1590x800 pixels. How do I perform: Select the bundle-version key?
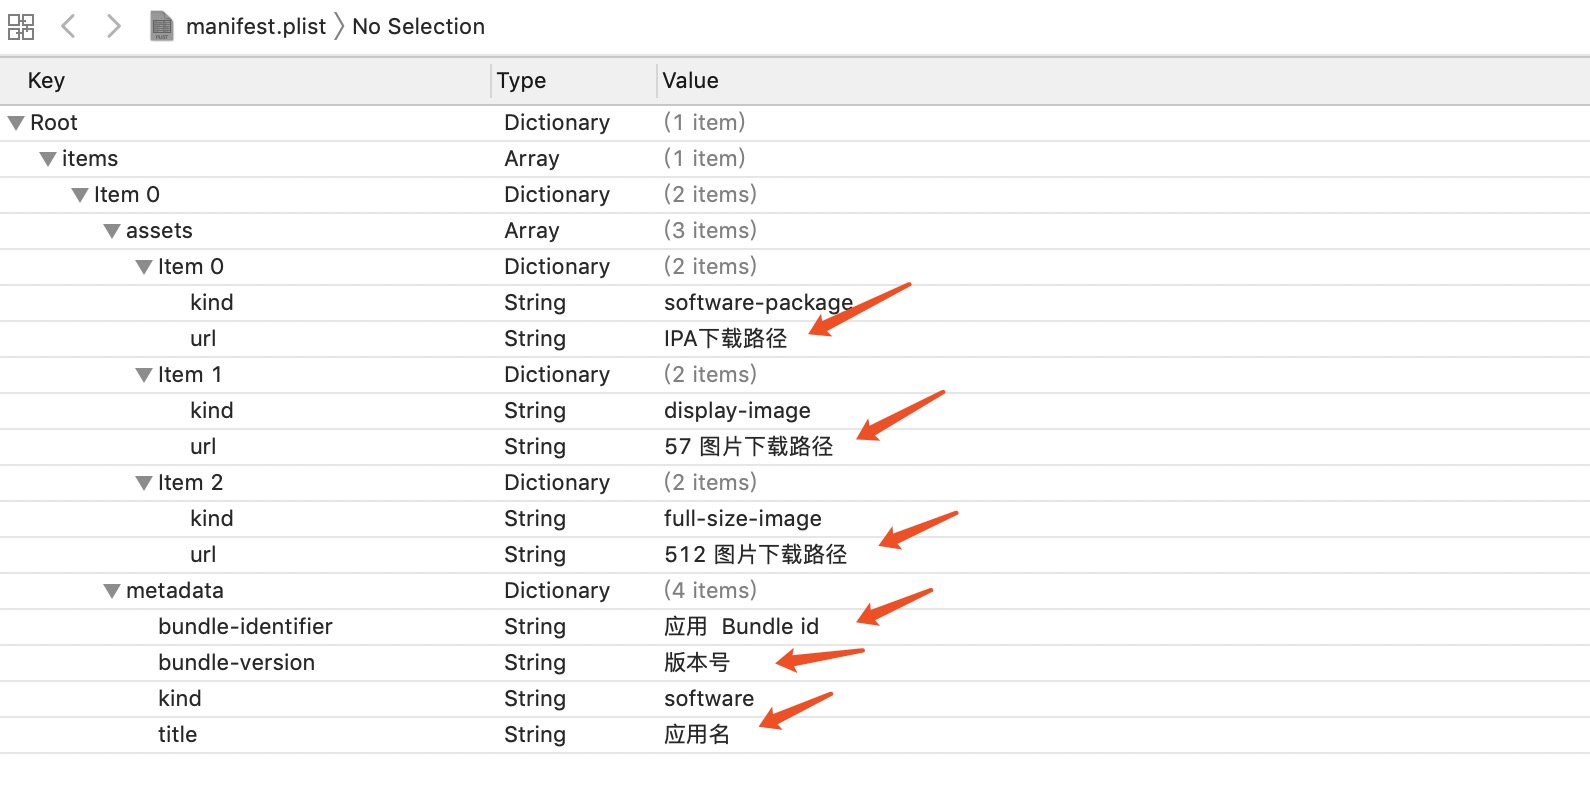pyautogui.click(x=236, y=663)
